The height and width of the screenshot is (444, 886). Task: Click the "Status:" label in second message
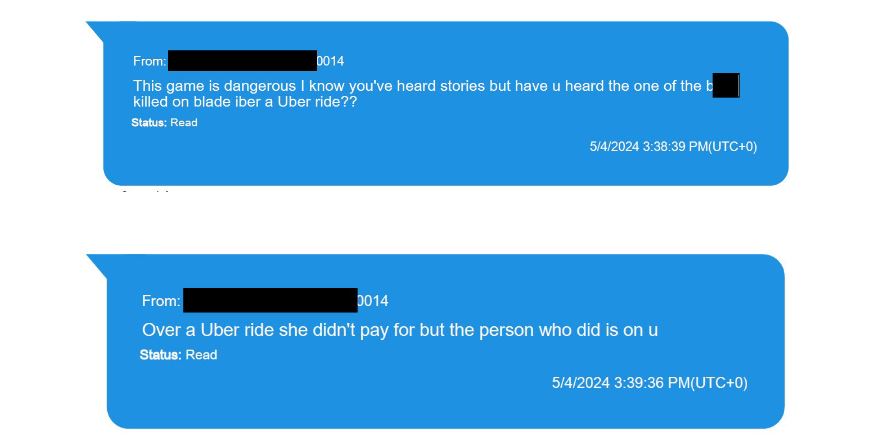(x=160, y=355)
